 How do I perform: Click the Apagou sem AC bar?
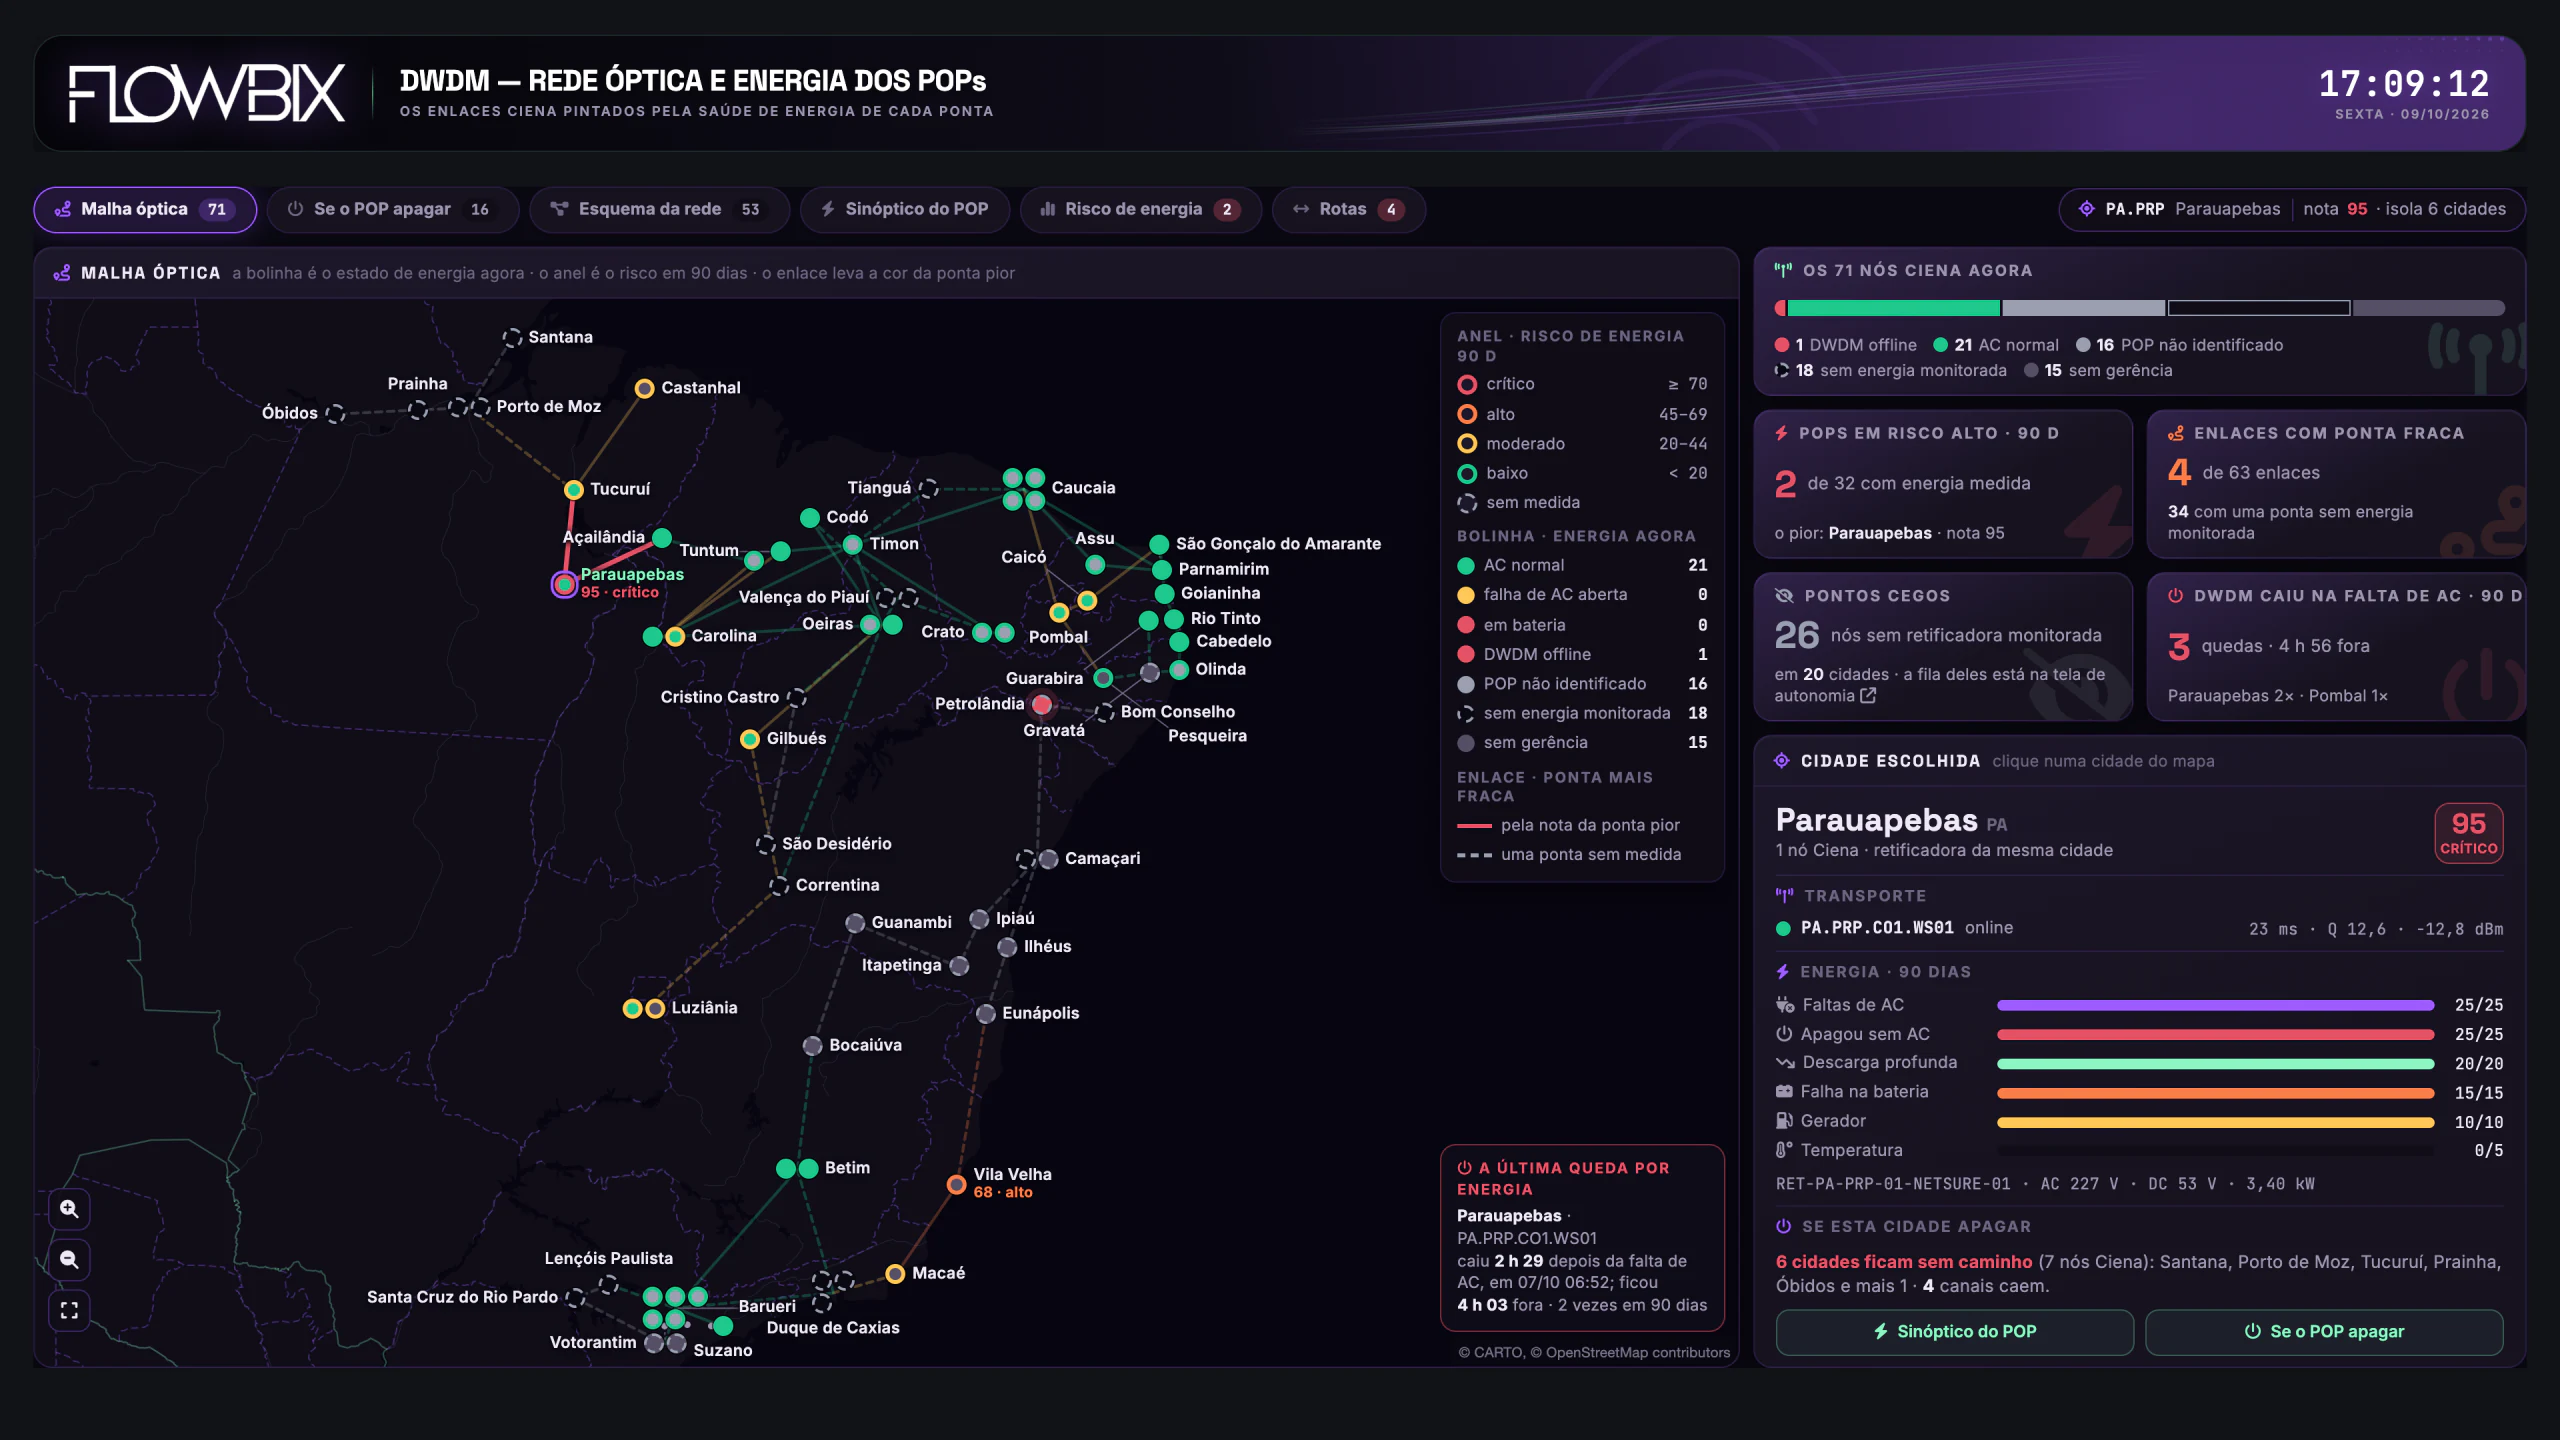pos(2215,1034)
